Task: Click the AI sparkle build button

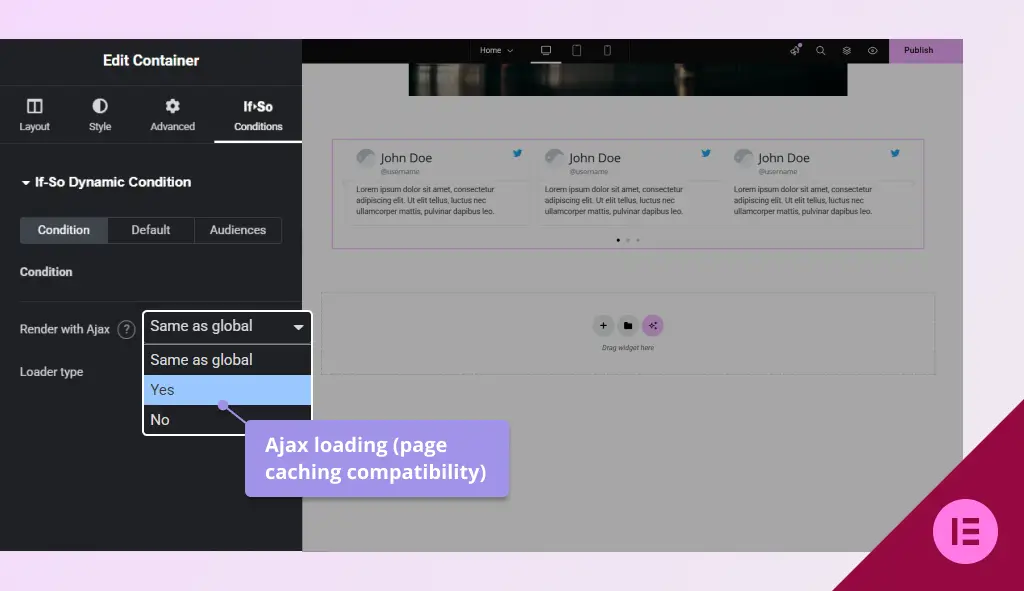Action: point(652,325)
